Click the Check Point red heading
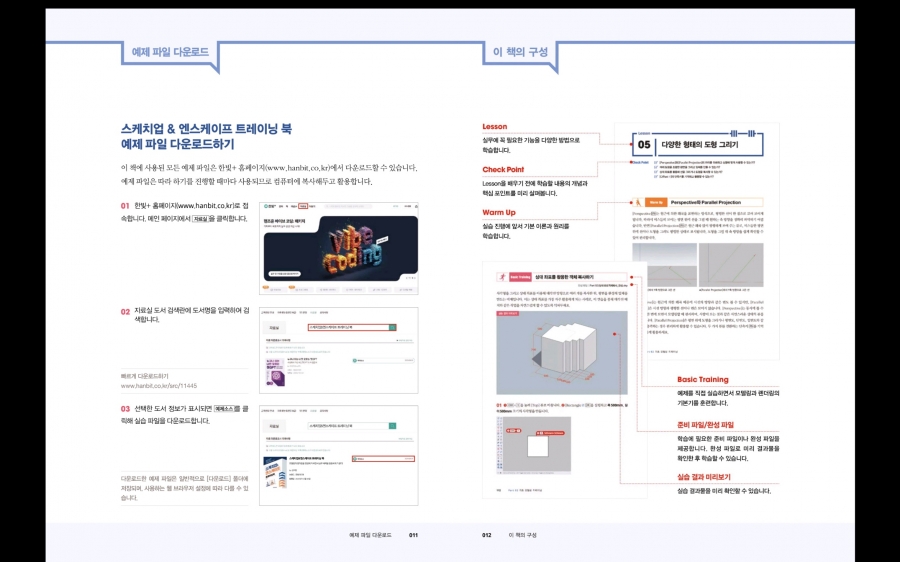Image resolution: width=900 pixels, height=562 pixels. [503, 170]
